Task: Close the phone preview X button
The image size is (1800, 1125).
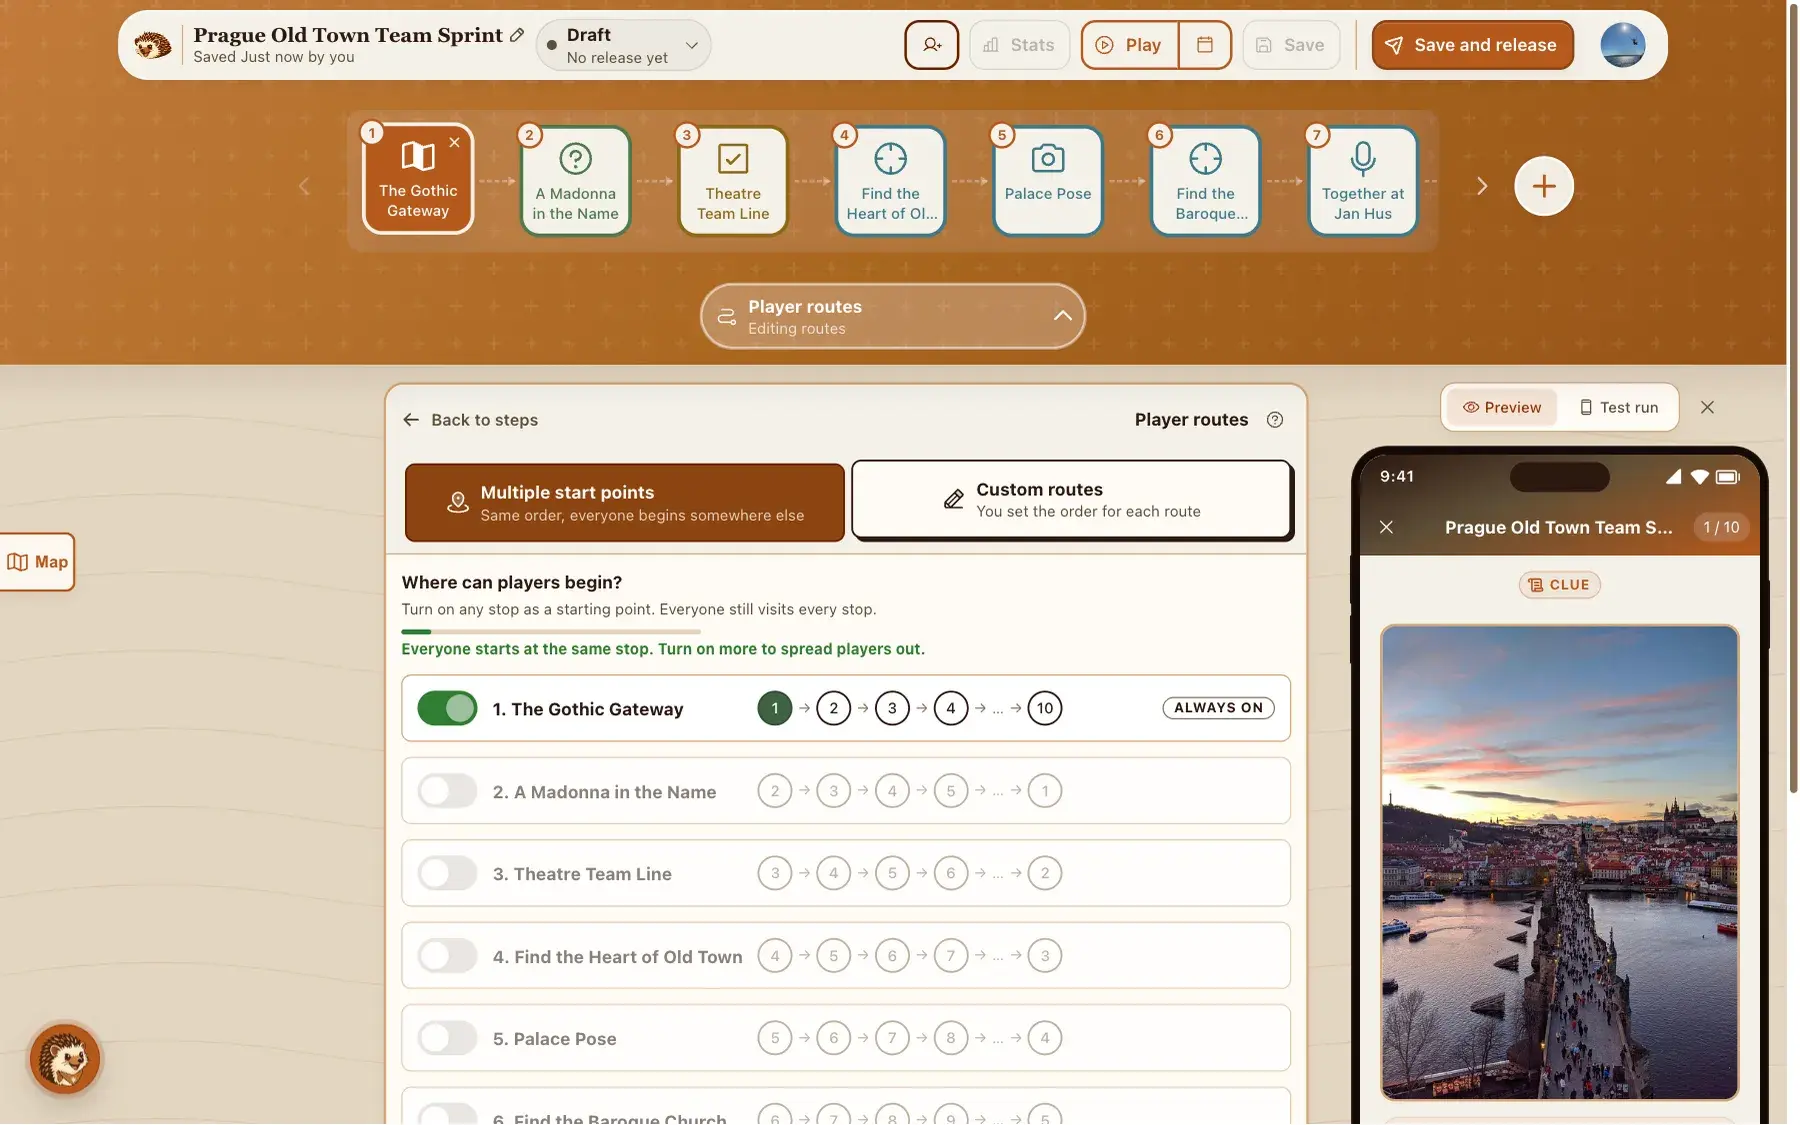Action: (x=1707, y=407)
